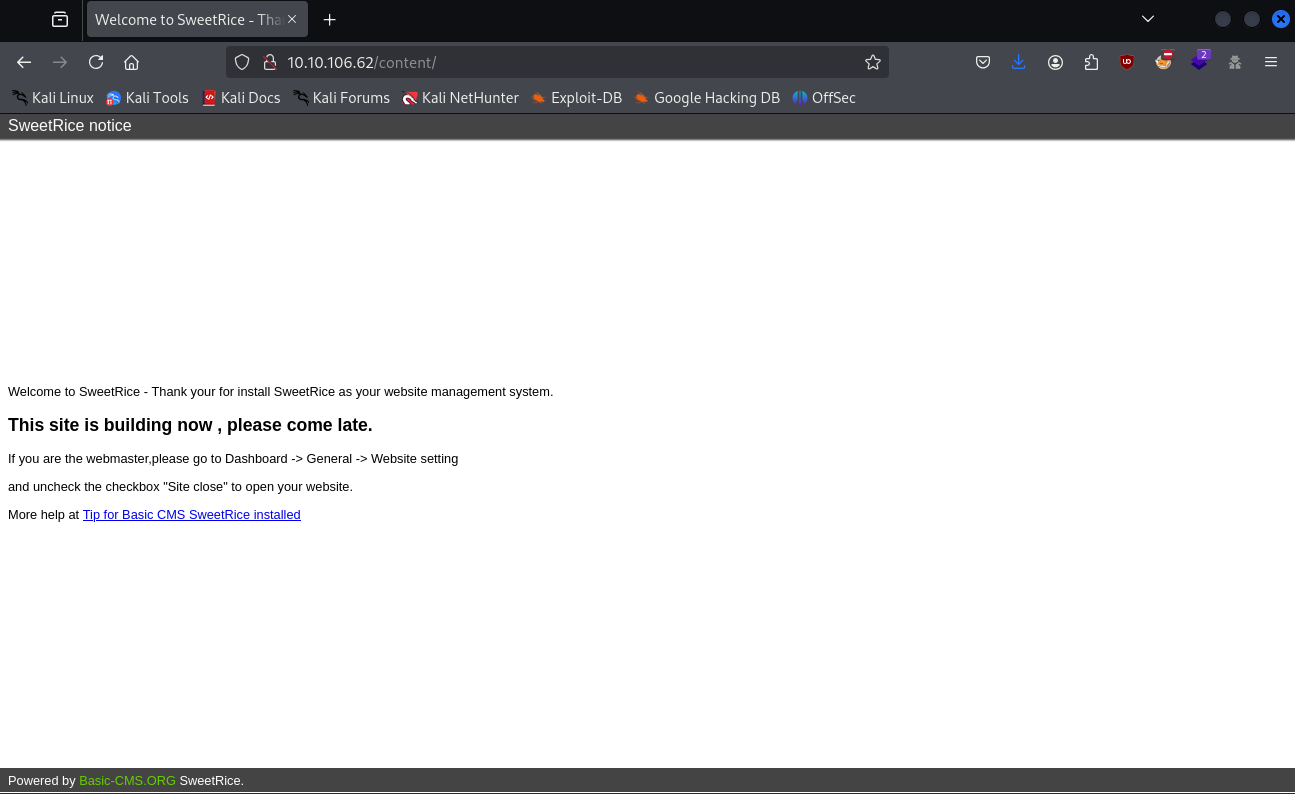Open the Firefox account menu

pos(1055,62)
